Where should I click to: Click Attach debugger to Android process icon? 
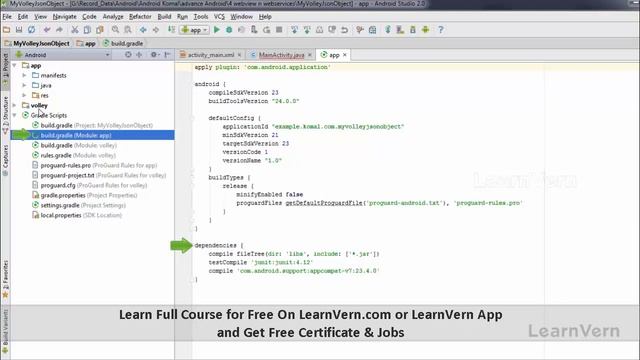pyautogui.click(x=254, y=30)
